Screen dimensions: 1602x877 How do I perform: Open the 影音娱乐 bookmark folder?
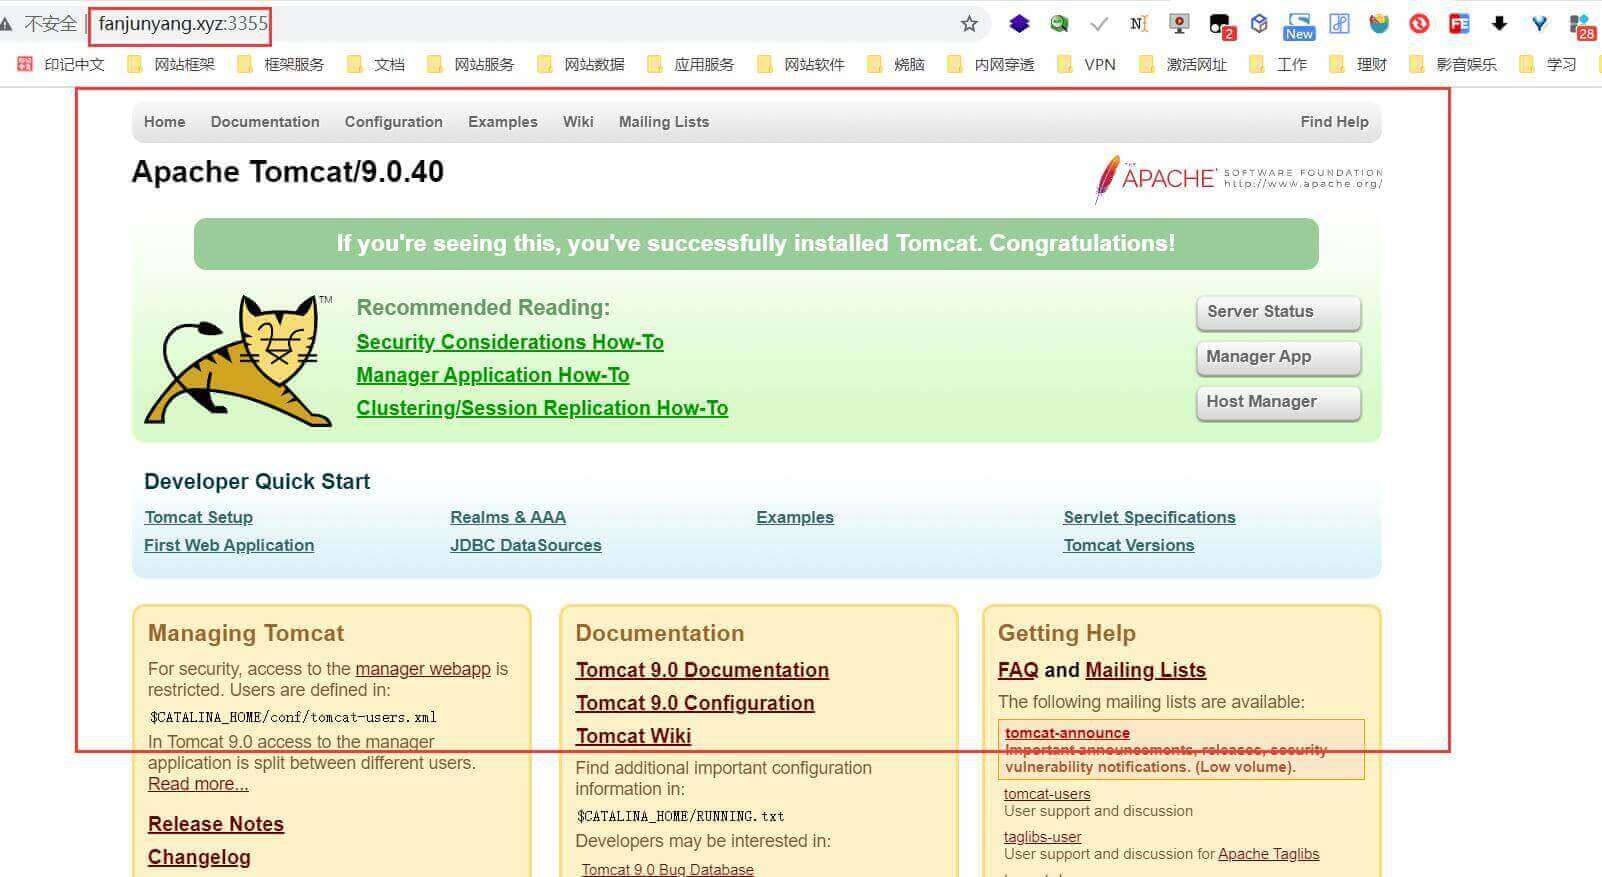pos(1453,64)
